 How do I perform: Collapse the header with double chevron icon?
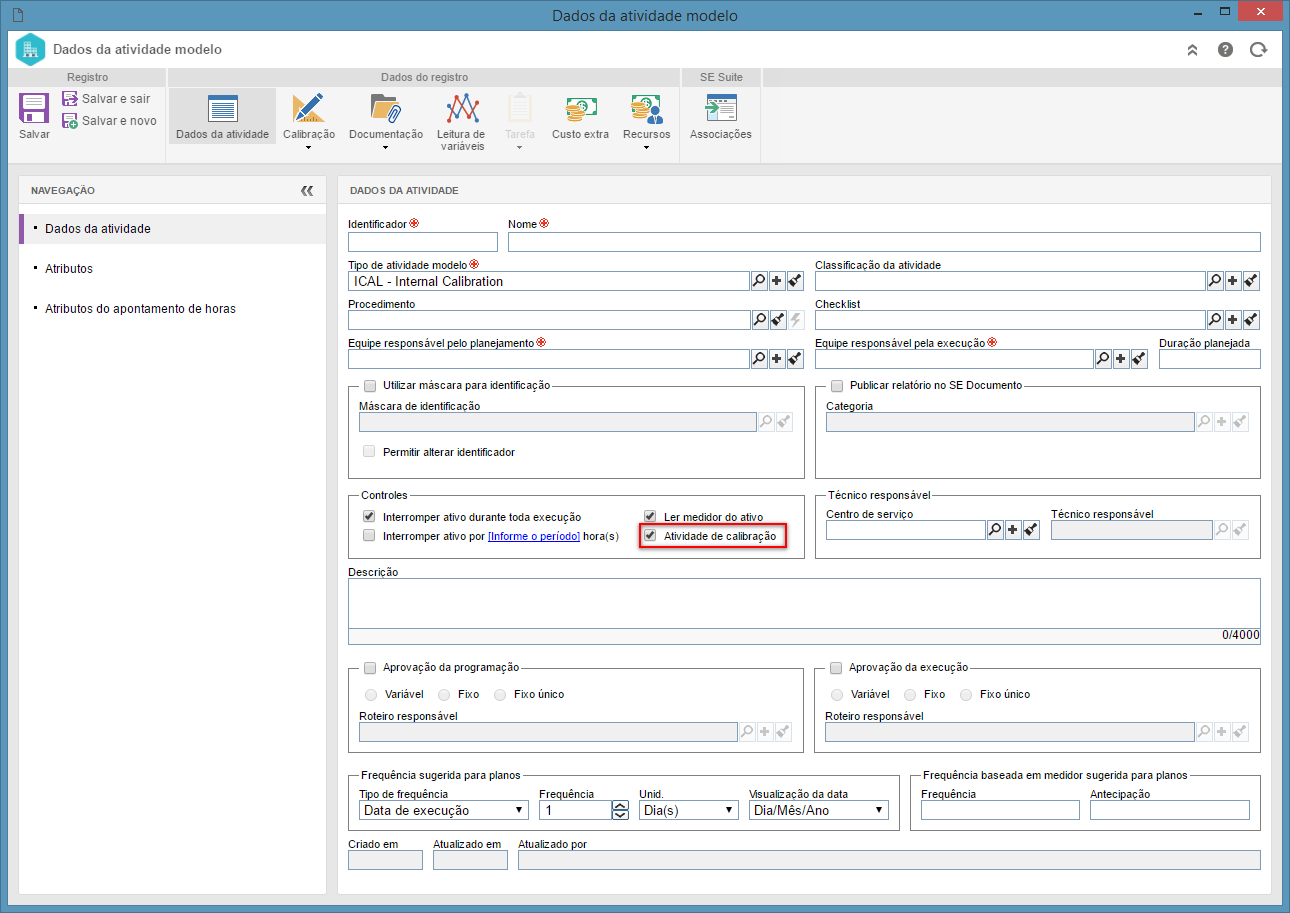(x=1192, y=50)
